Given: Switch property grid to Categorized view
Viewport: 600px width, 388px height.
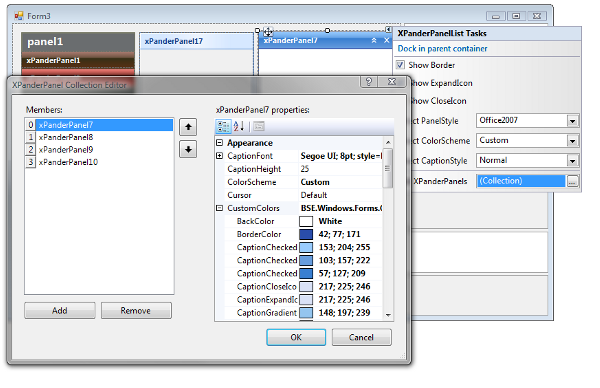Looking at the screenshot, I should tap(223, 126).
